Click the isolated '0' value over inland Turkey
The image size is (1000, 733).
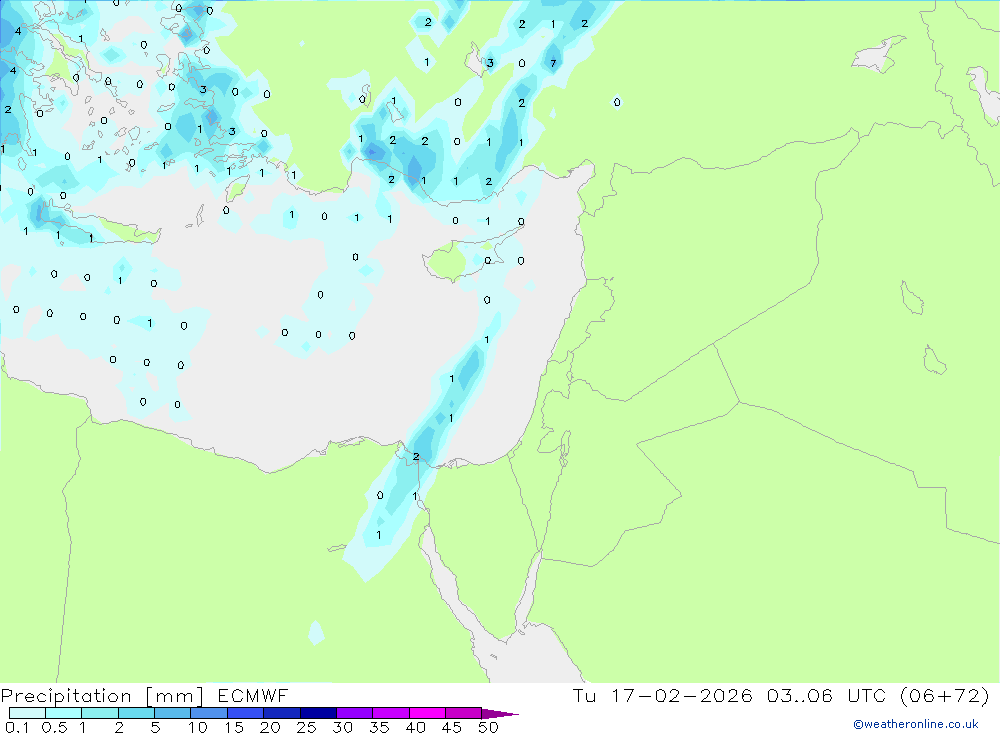(617, 102)
